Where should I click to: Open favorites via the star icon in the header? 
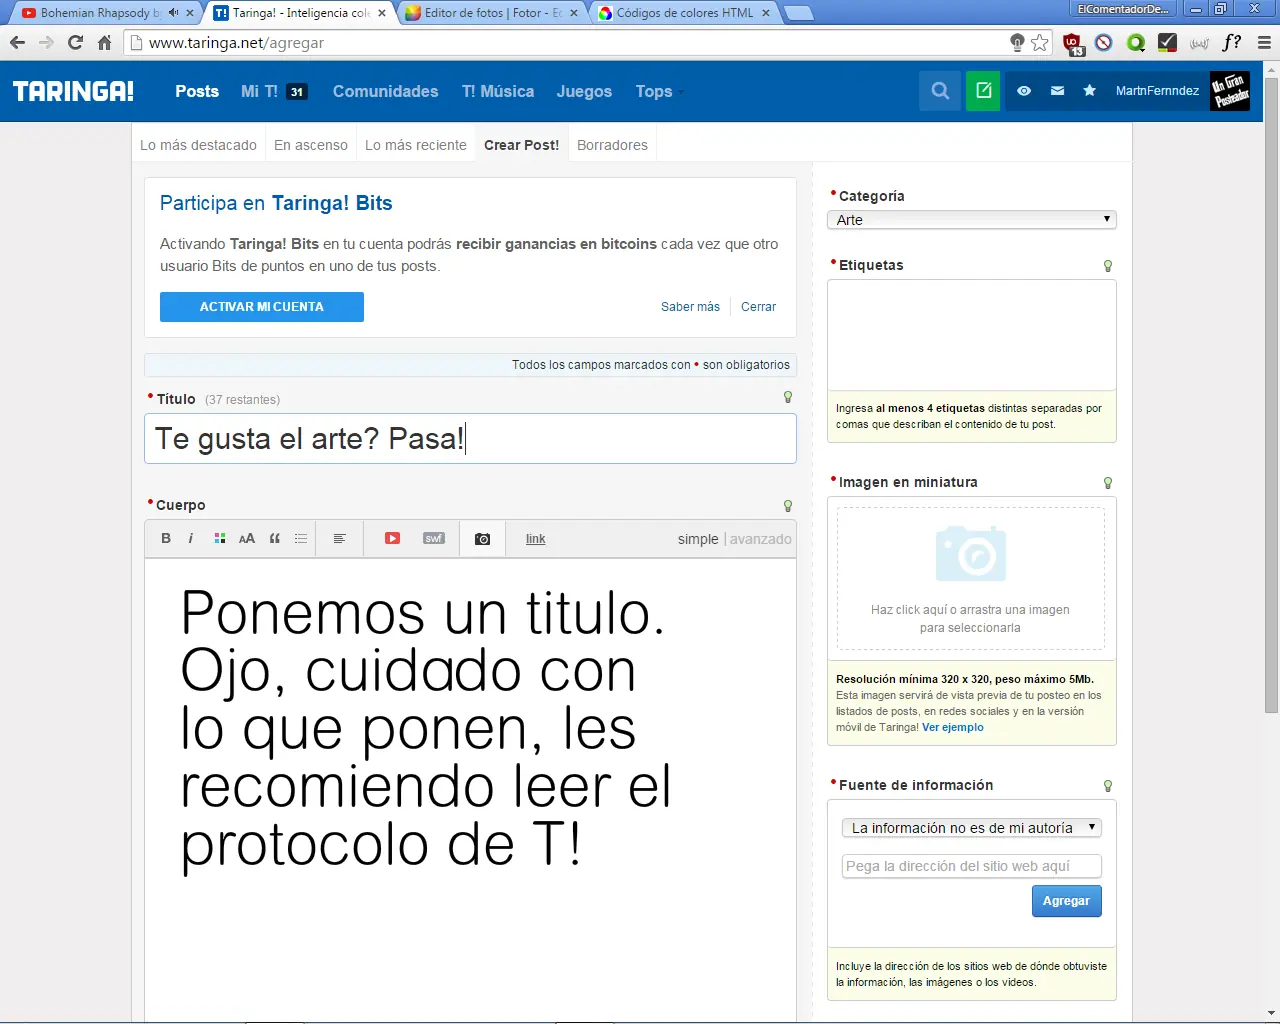(1089, 91)
